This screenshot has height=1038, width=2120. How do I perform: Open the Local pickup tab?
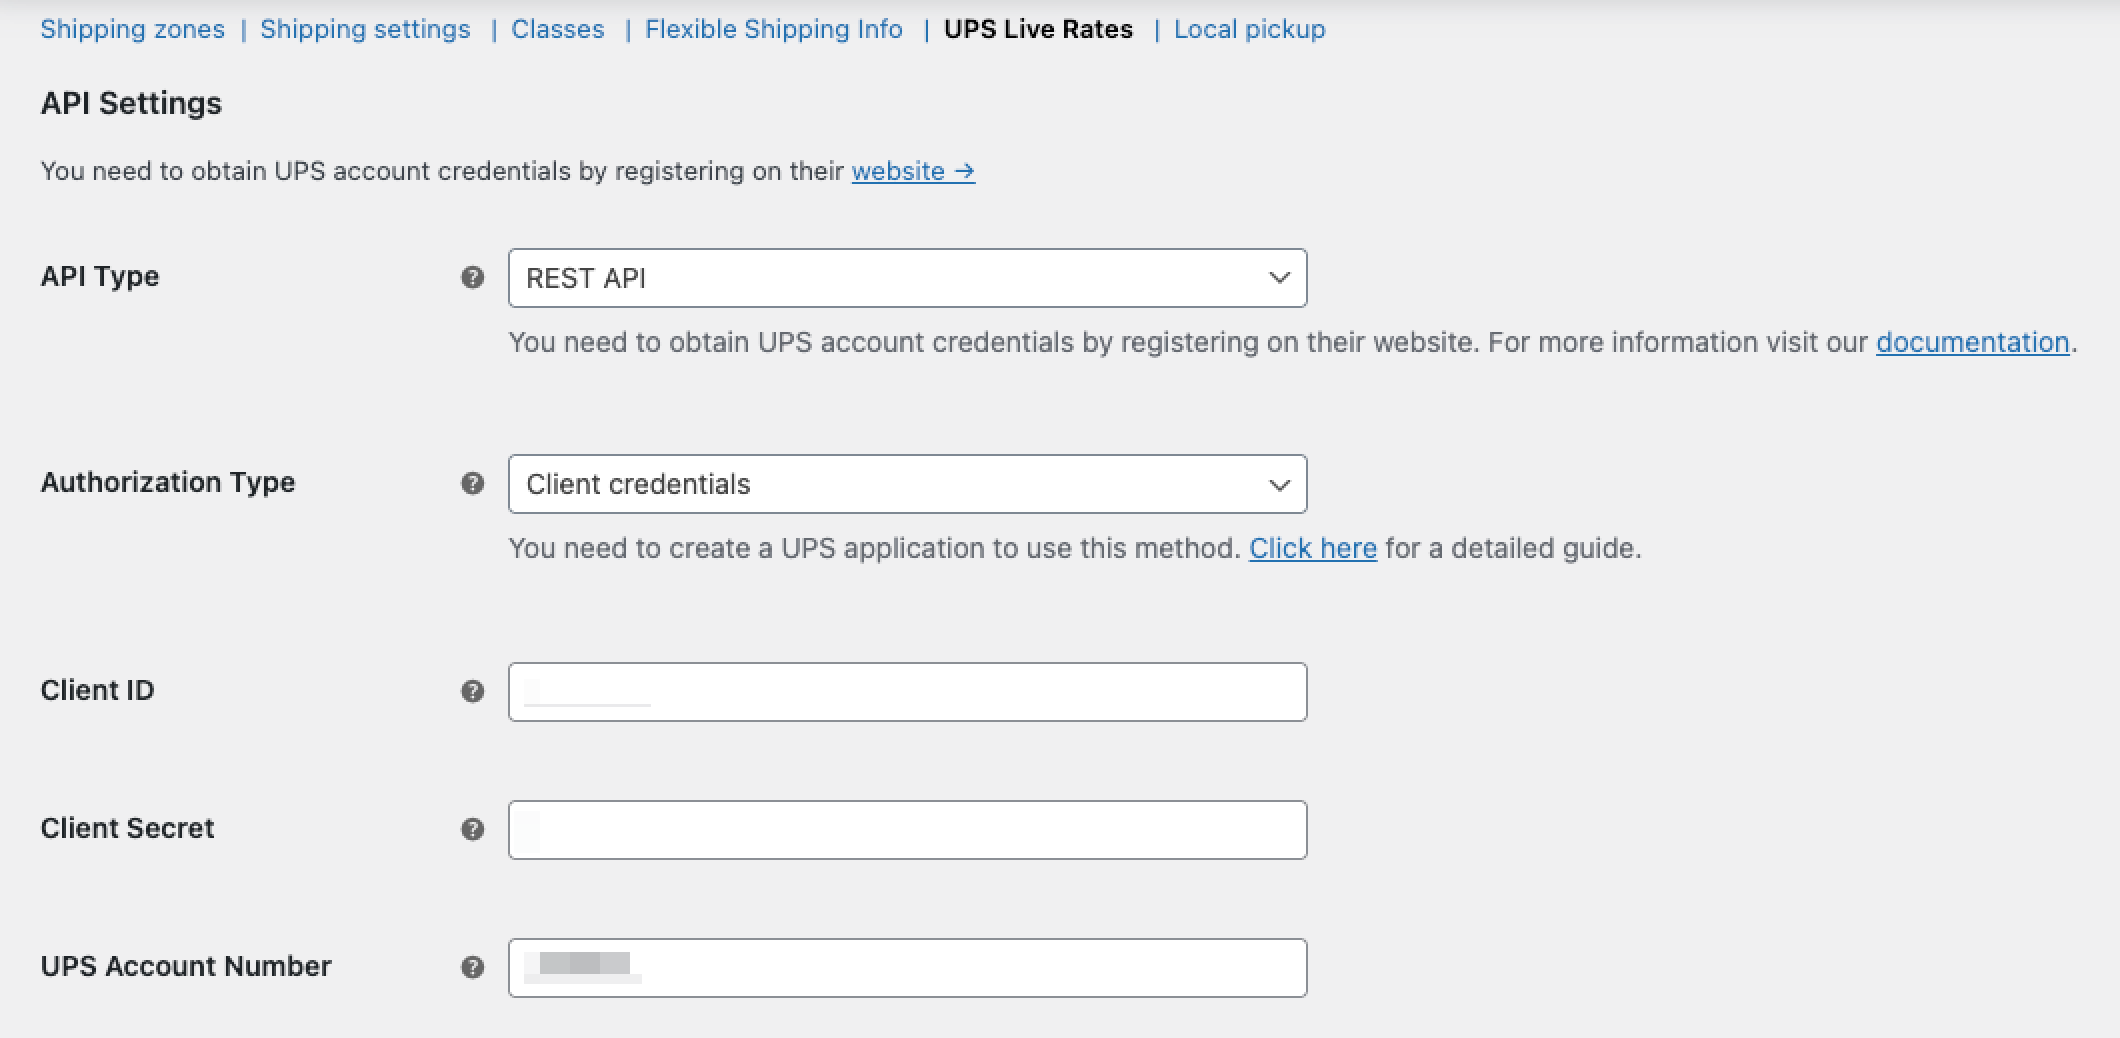(x=1249, y=29)
